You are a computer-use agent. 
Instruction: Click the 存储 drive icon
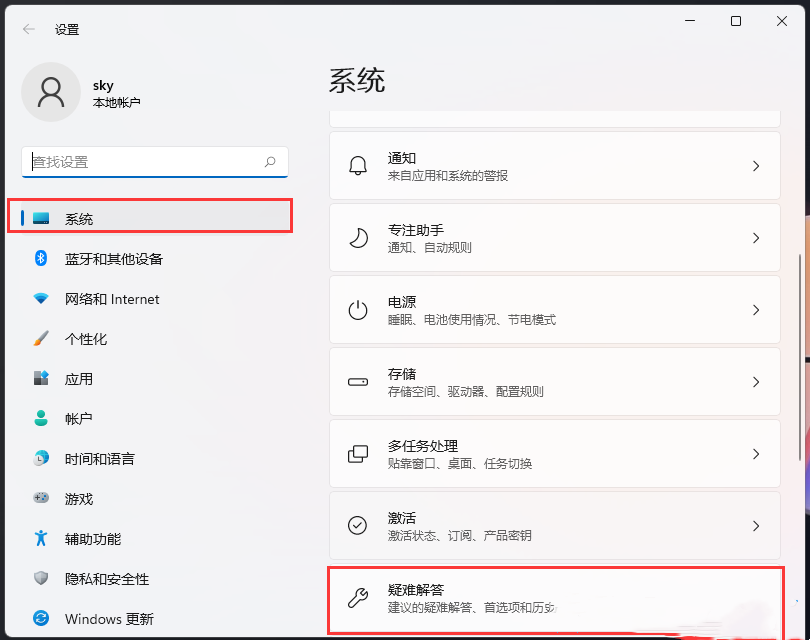coord(357,381)
